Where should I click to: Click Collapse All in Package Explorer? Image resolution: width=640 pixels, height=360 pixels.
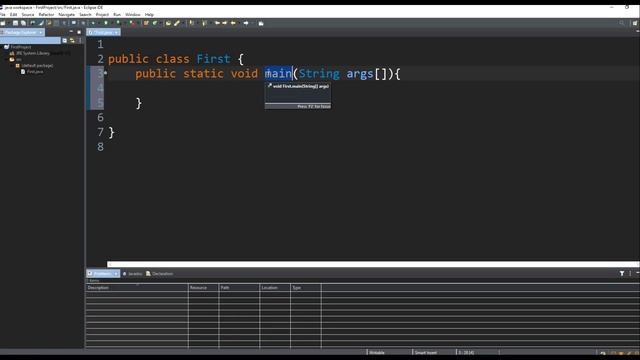point(64,40)
